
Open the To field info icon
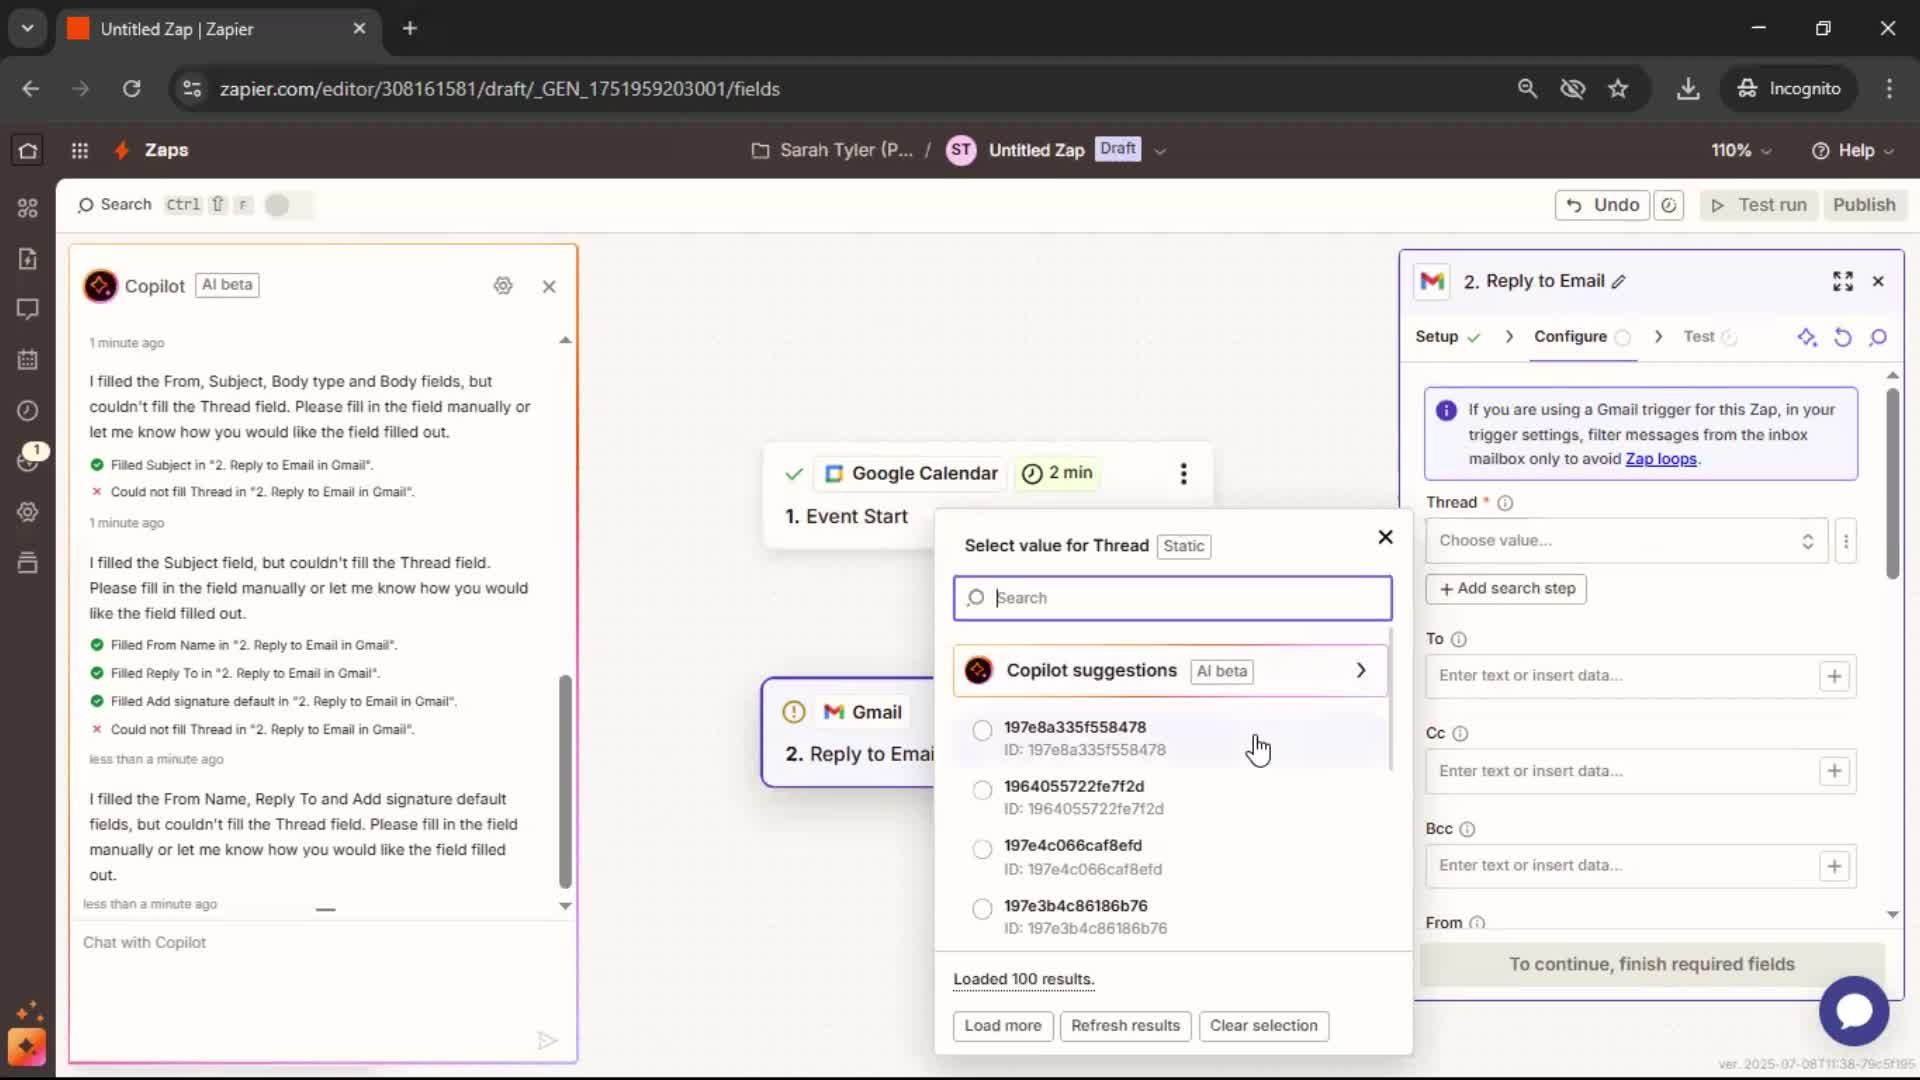pyautogui.click(x=1459, y=639)
